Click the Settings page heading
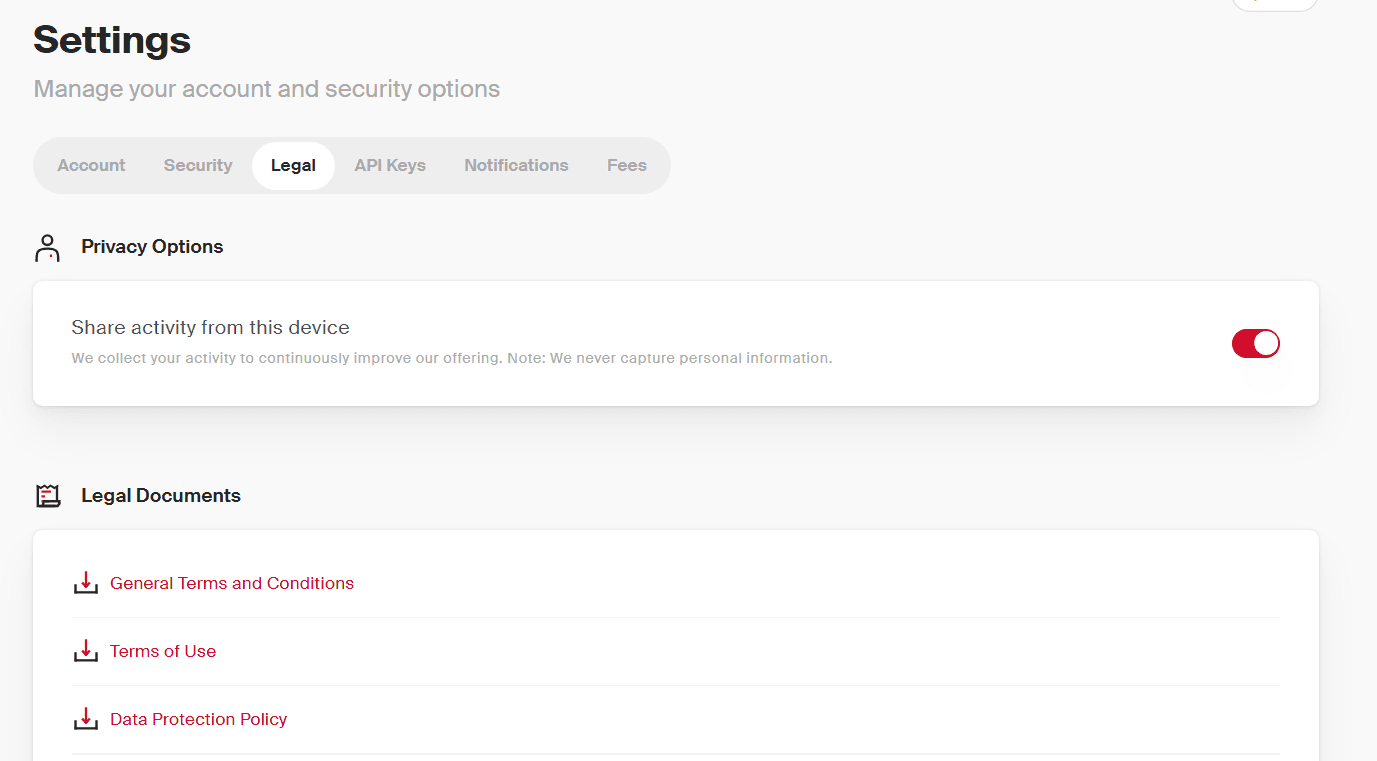Viewport: 1377px width, 761px height. coord(112,40)
